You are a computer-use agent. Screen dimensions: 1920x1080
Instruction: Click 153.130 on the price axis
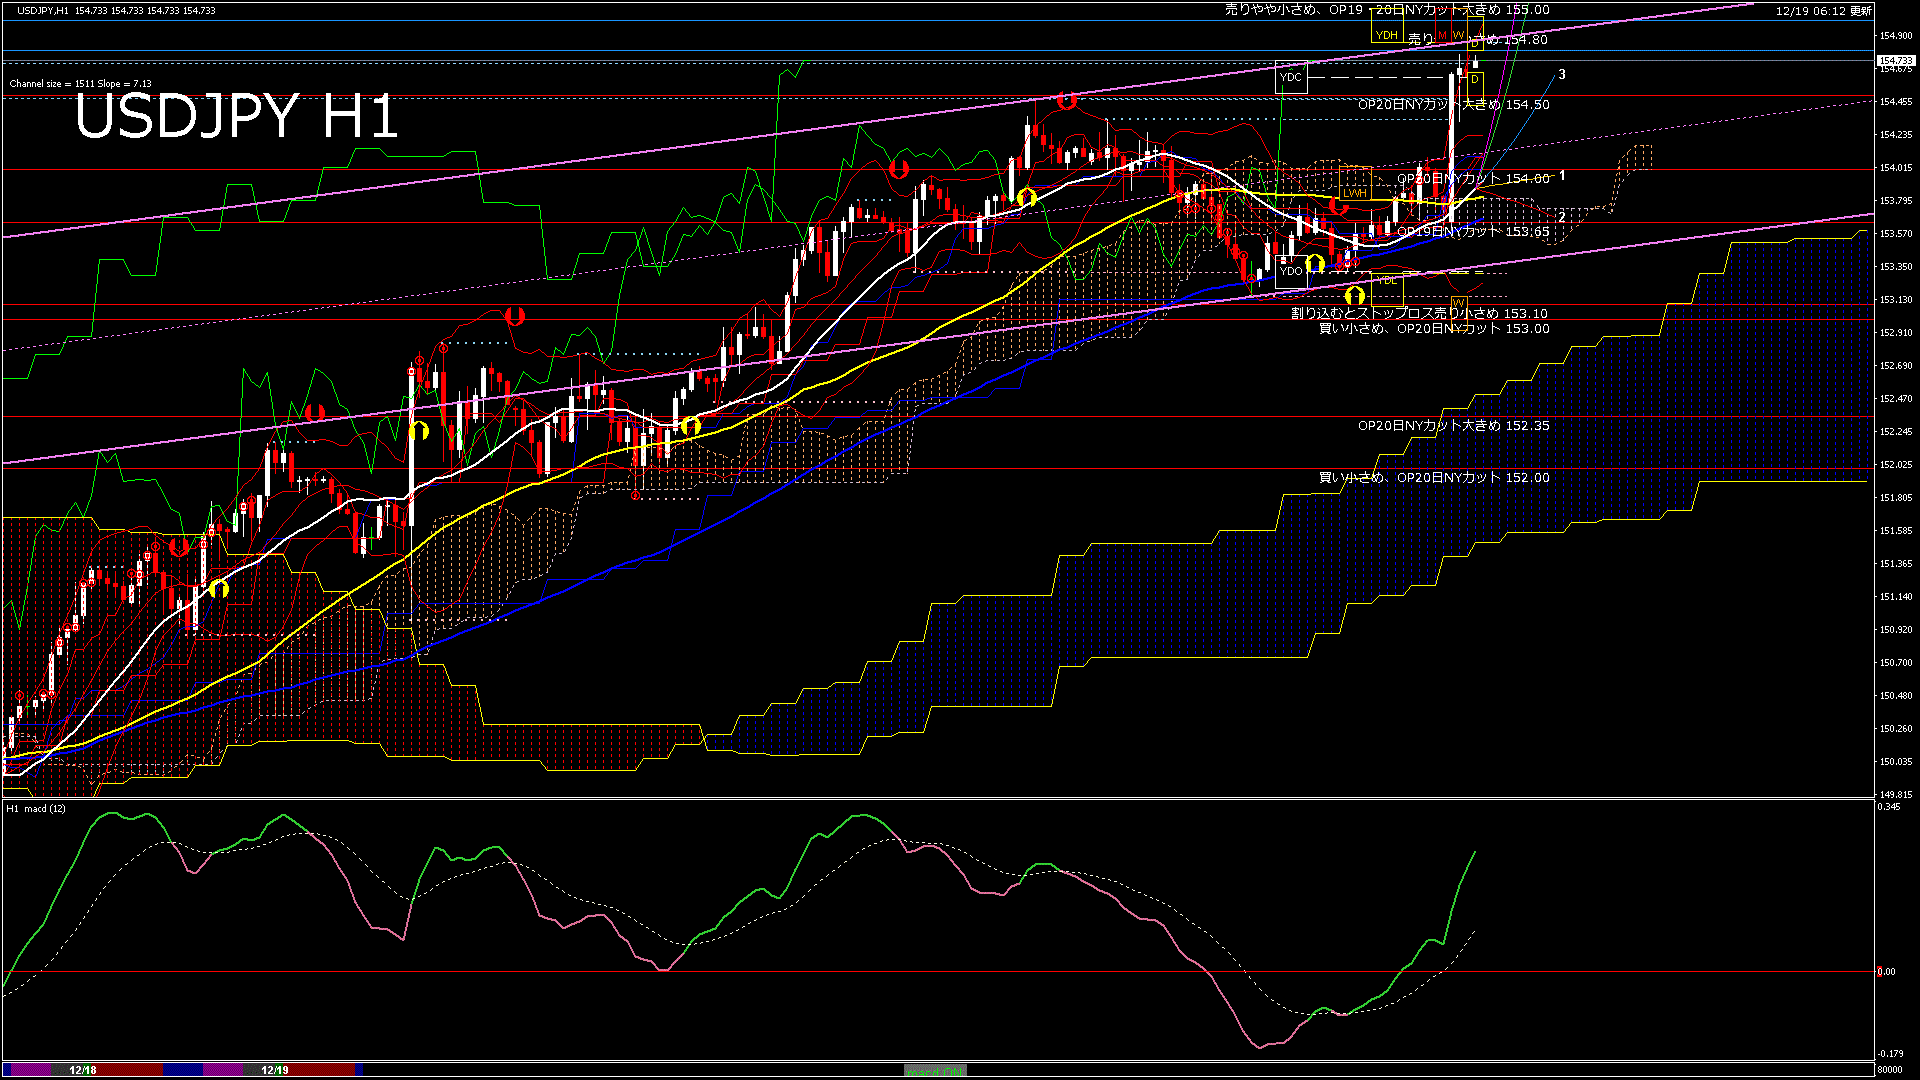click(1896, 299)
